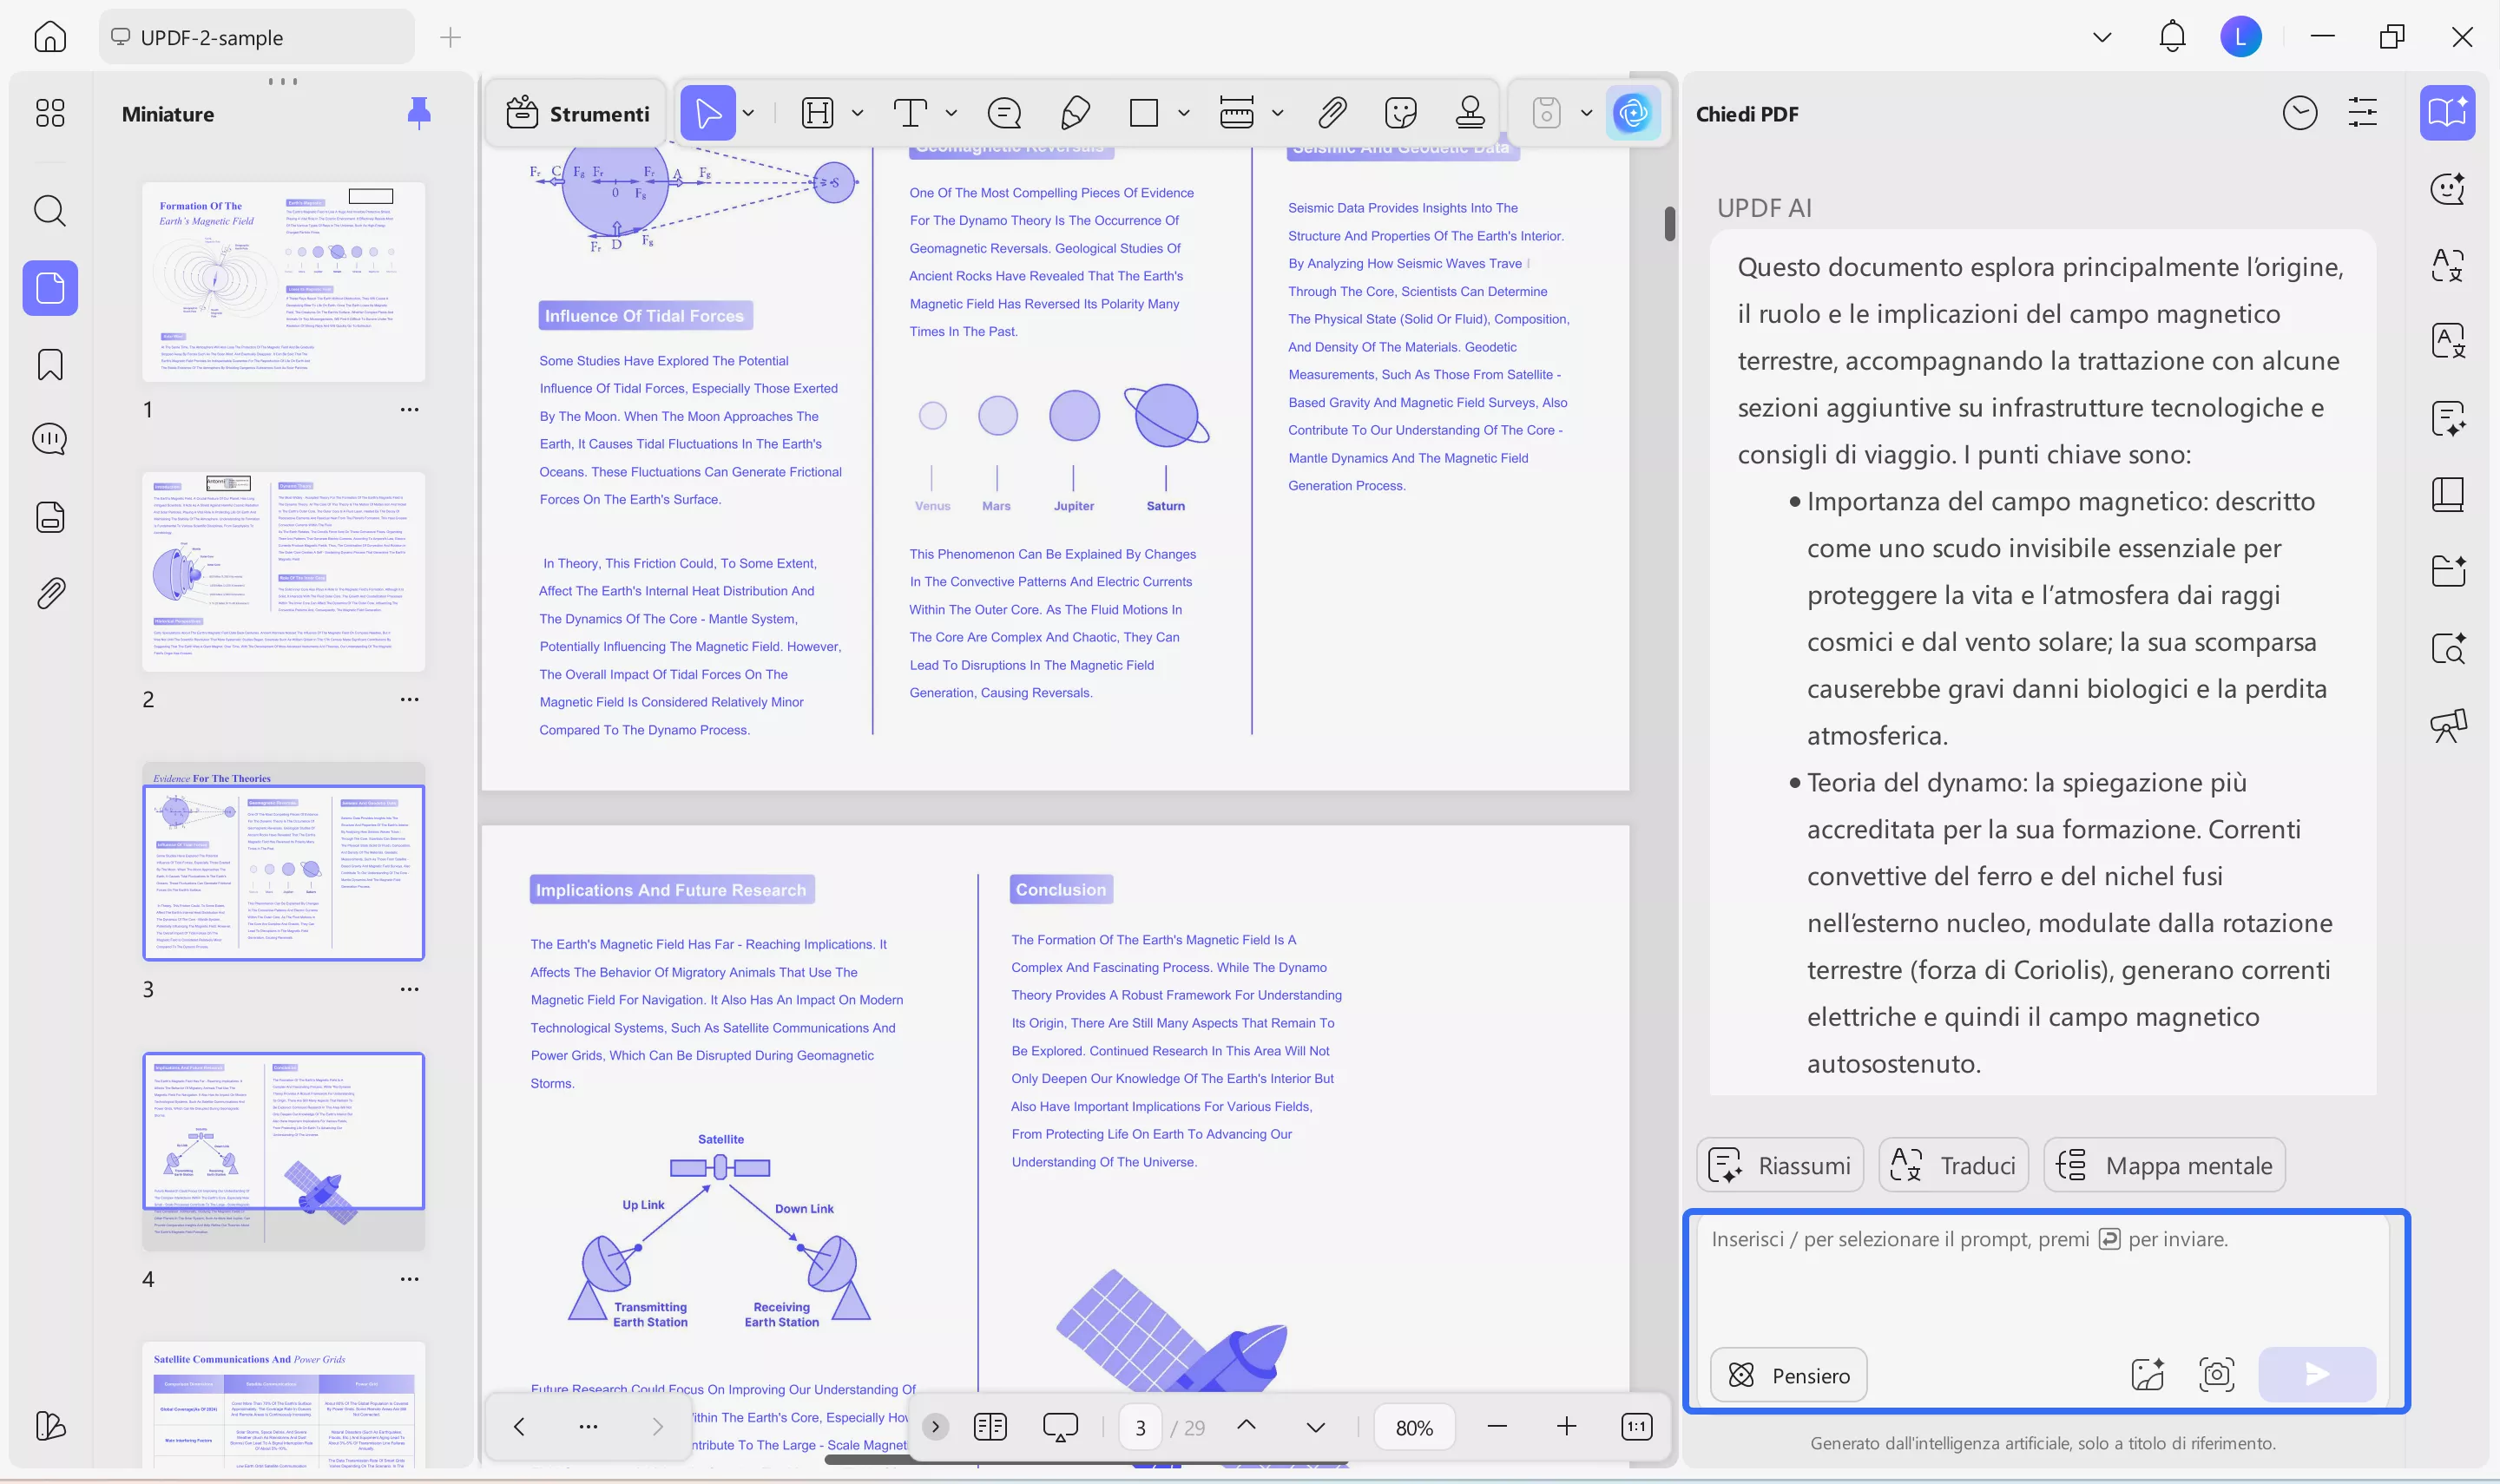
Task: Open the attachment paperclip tool in toolbar
Action: [1332, 113]
